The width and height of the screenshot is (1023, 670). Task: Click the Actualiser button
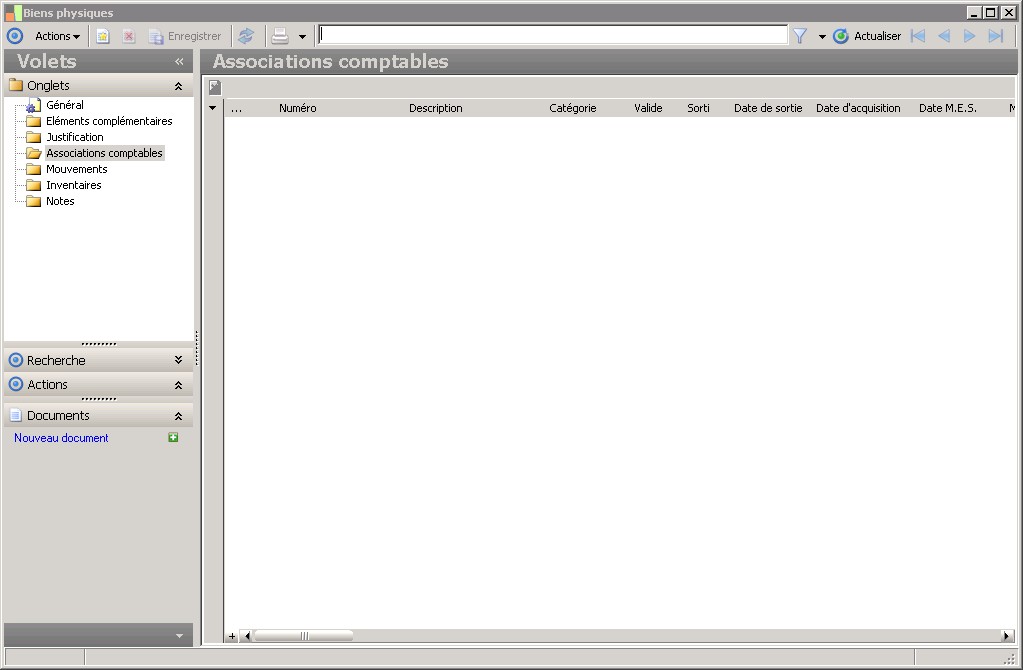[x=868, y=36]
